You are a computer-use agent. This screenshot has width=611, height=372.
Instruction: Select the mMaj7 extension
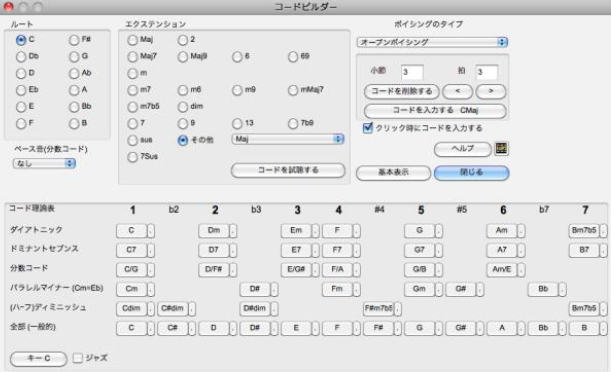click(x=293, y=90)
